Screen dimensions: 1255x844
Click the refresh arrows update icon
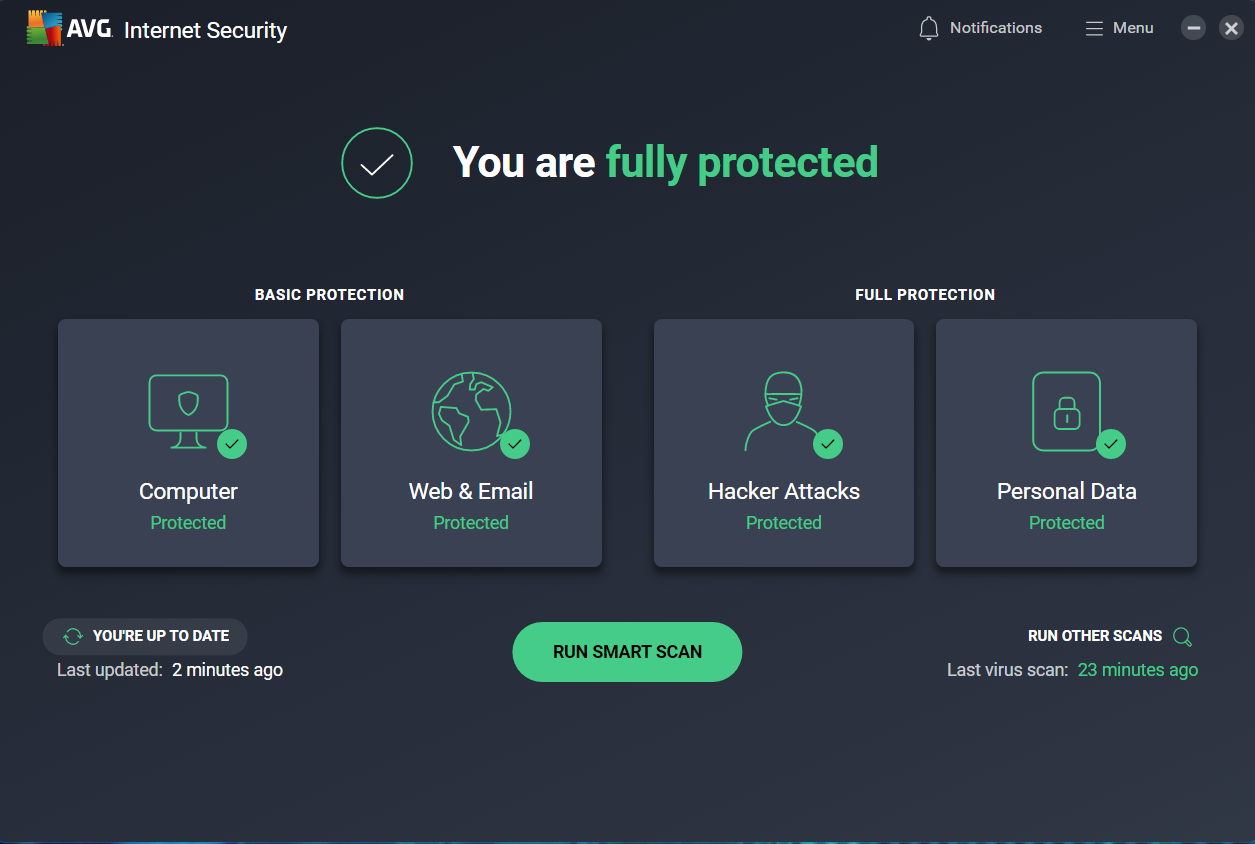[73, 636]
